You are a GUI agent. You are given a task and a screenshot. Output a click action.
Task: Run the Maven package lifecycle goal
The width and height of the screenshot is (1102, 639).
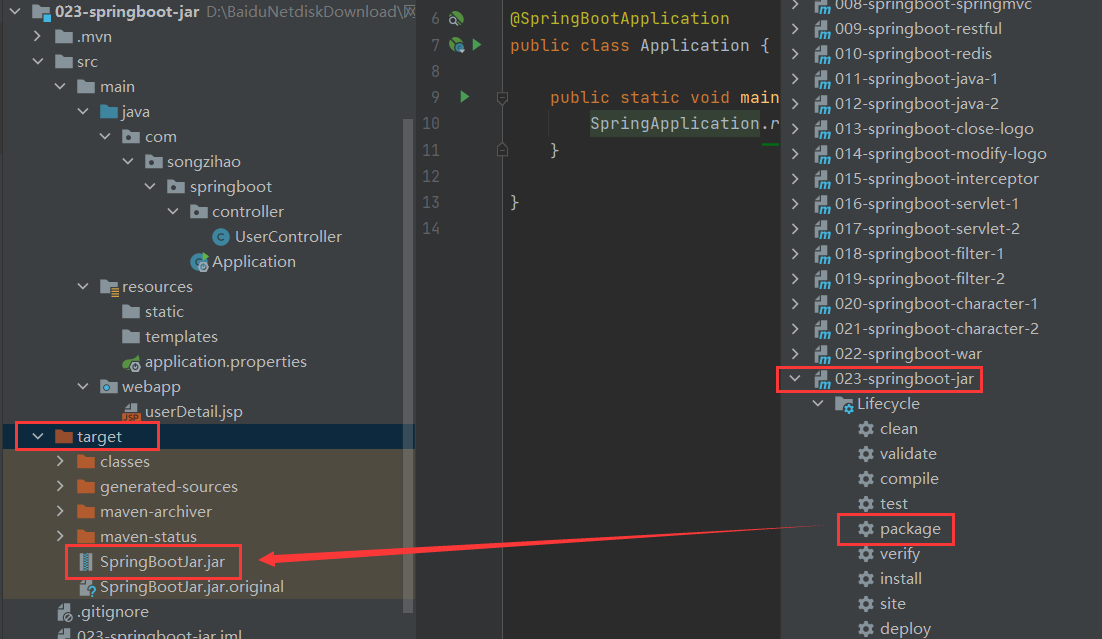[x=909, y=529]
